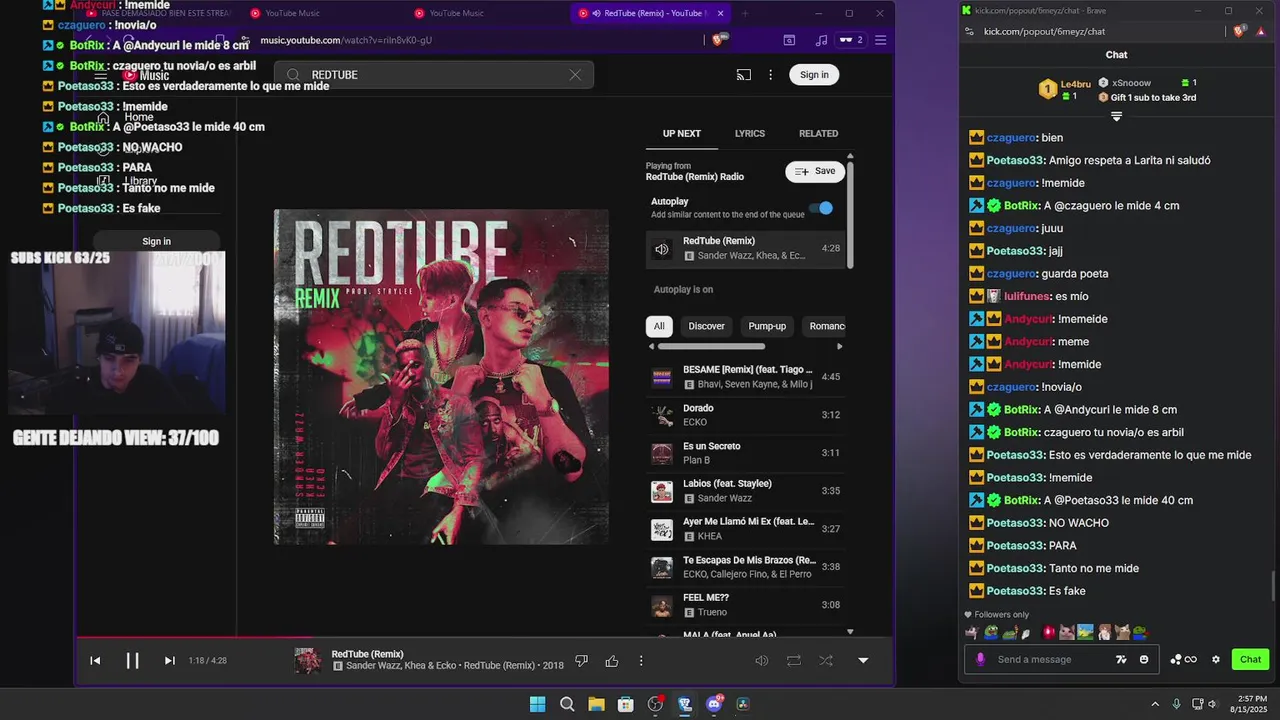Open the emoji picker in Kick chat
This screenshot has height=720, width=1280.
[1144, 659]
